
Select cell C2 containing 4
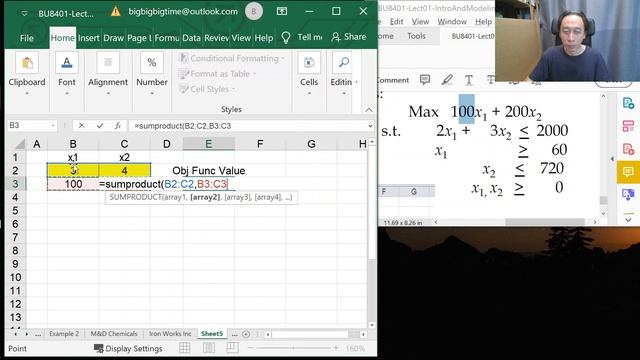tap(124, 171)
